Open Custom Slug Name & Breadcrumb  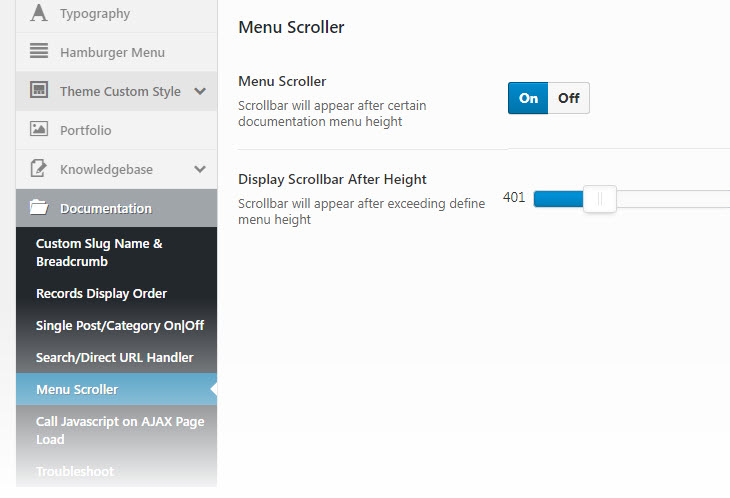(99, 252)
